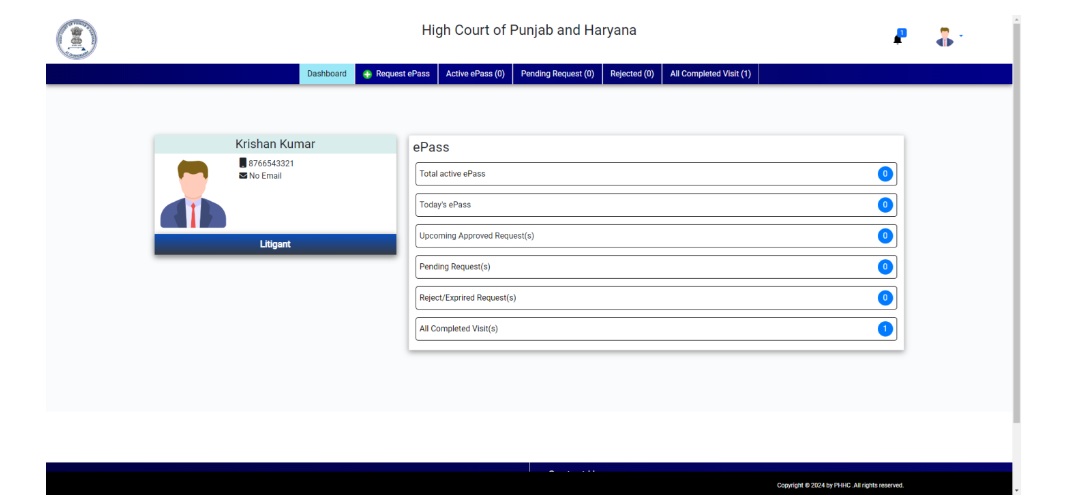Open the notification bell icon
Screen dimensions: 1072x501
point(898,38)
